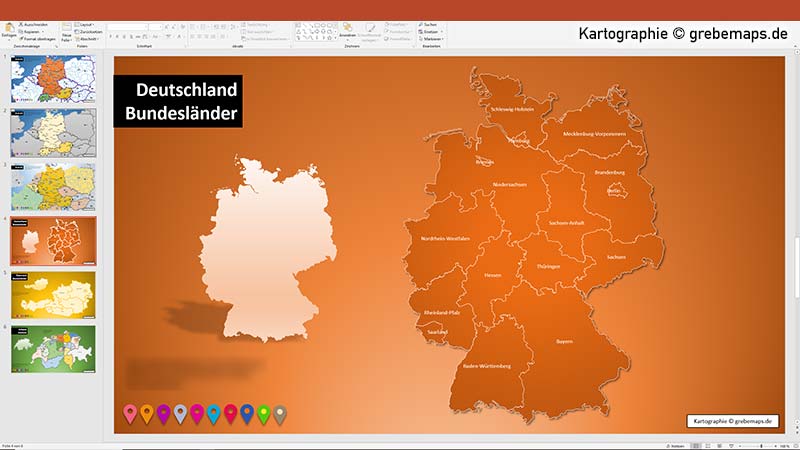Click Zurücksetzen in Folien group
Screen dimensions: 800x450
tap(88, 32)
